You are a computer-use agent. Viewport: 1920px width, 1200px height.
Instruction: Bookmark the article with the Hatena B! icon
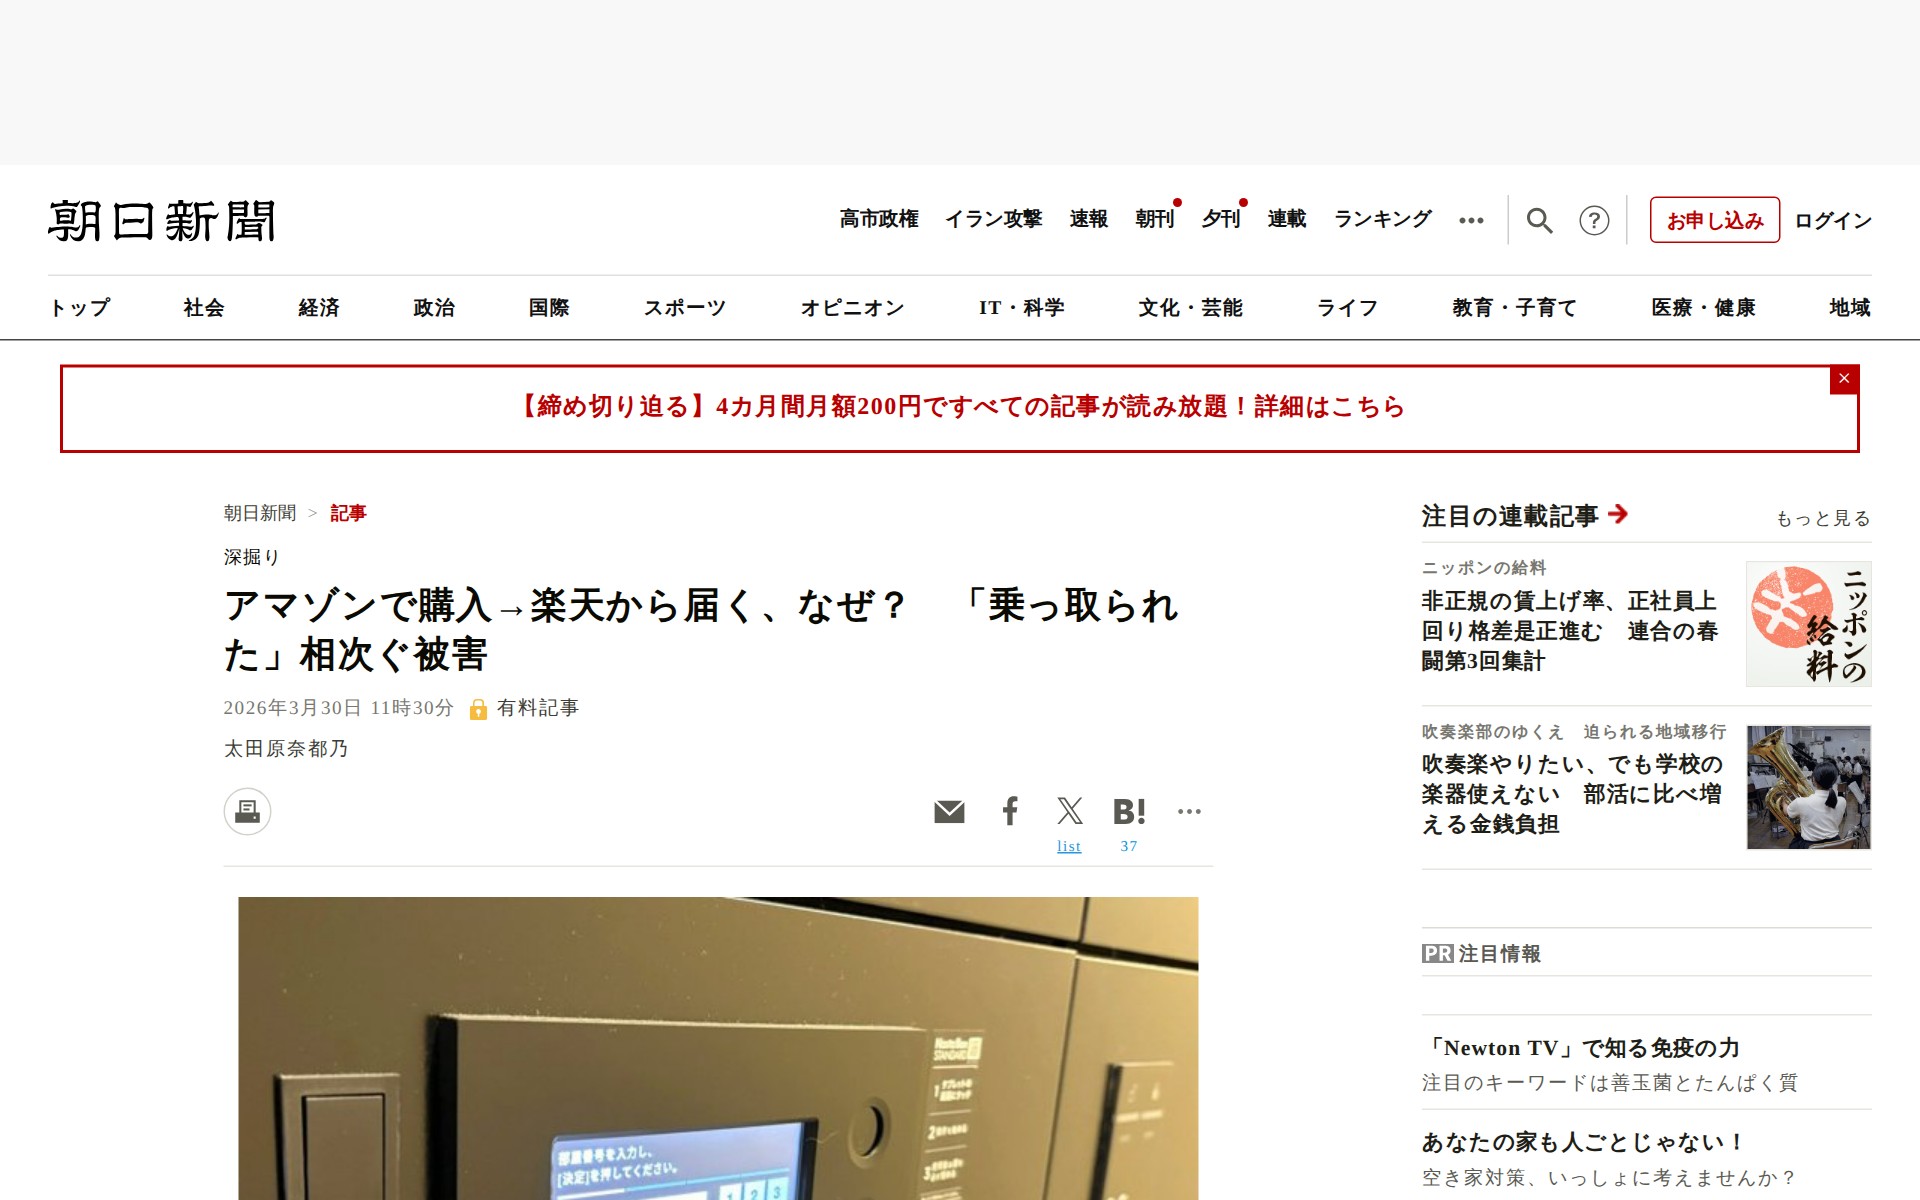tap(1129, 812)
